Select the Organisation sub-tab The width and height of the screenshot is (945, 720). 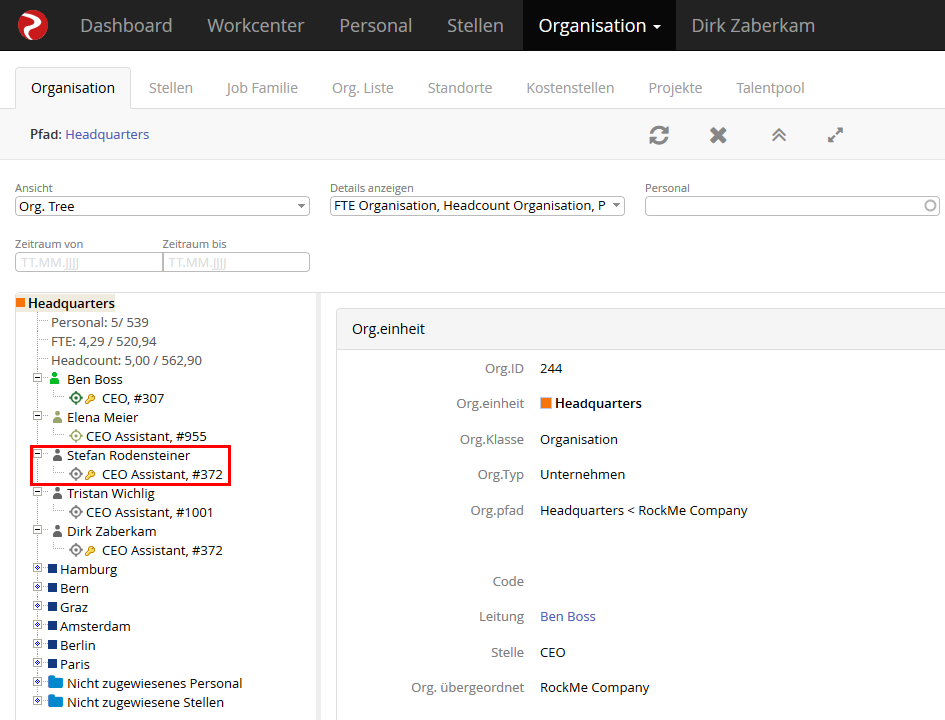point(73,88)
